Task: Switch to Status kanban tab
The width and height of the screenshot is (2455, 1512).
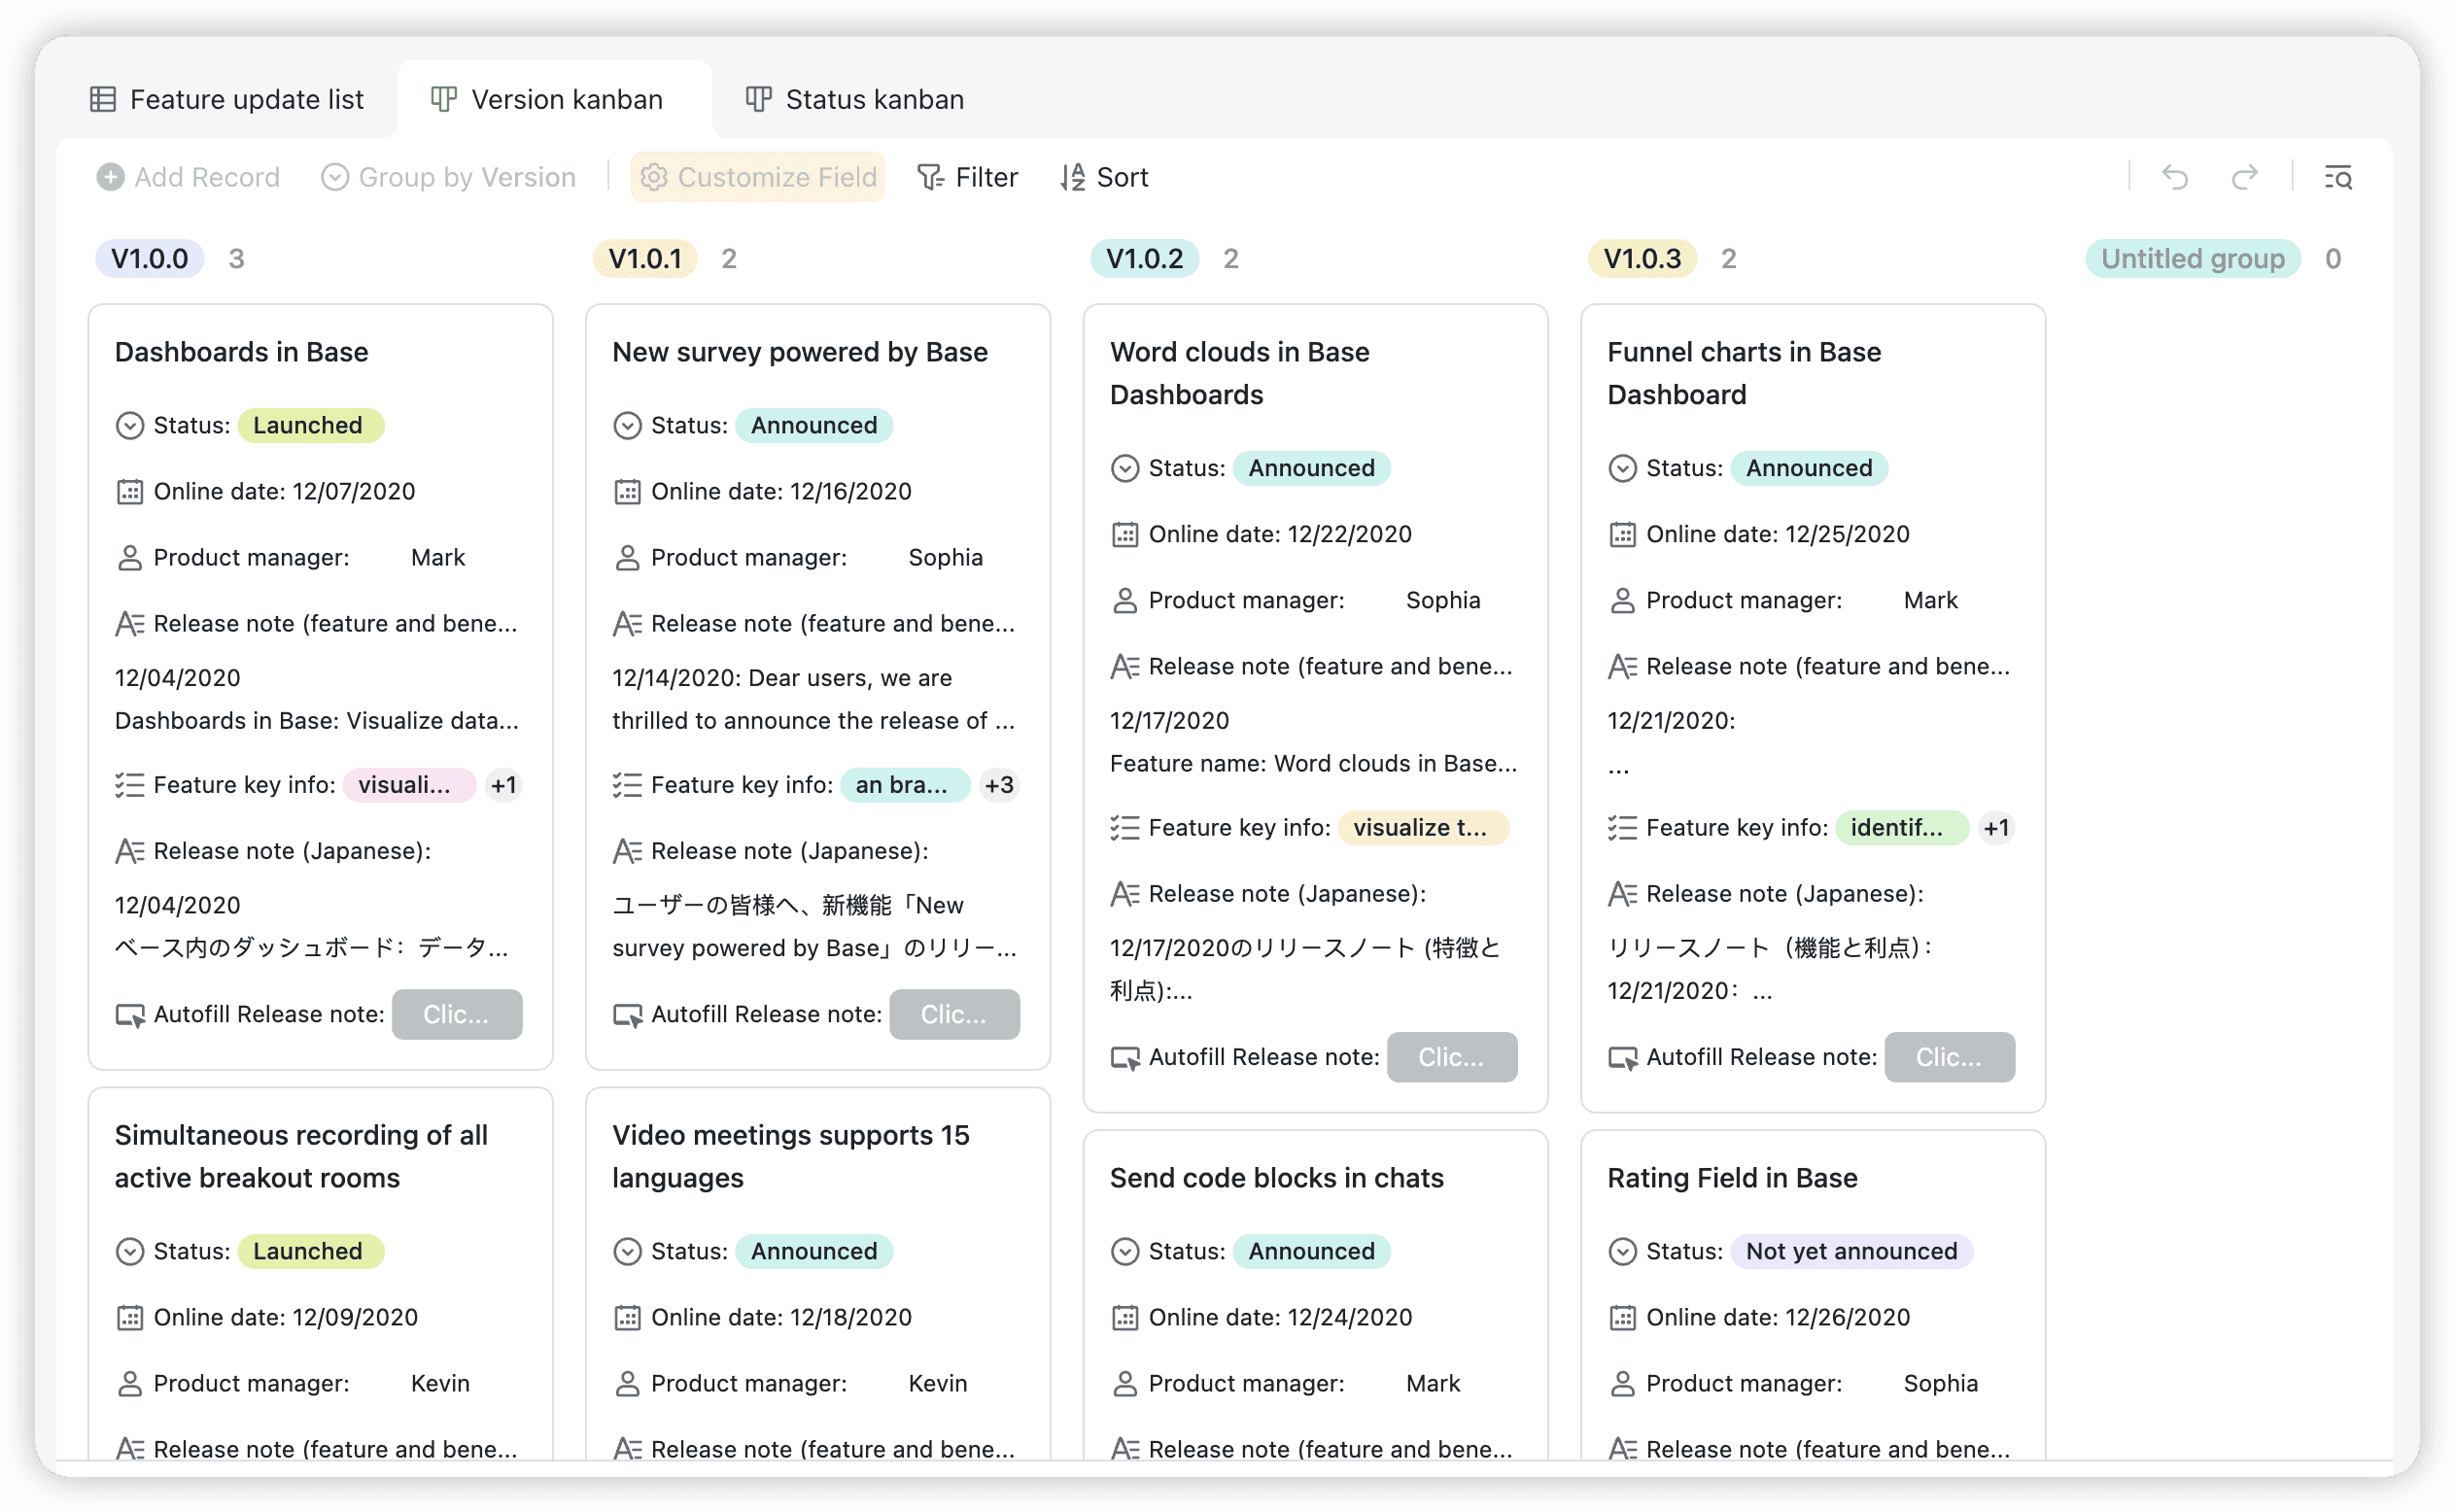Action: point(855,99)
